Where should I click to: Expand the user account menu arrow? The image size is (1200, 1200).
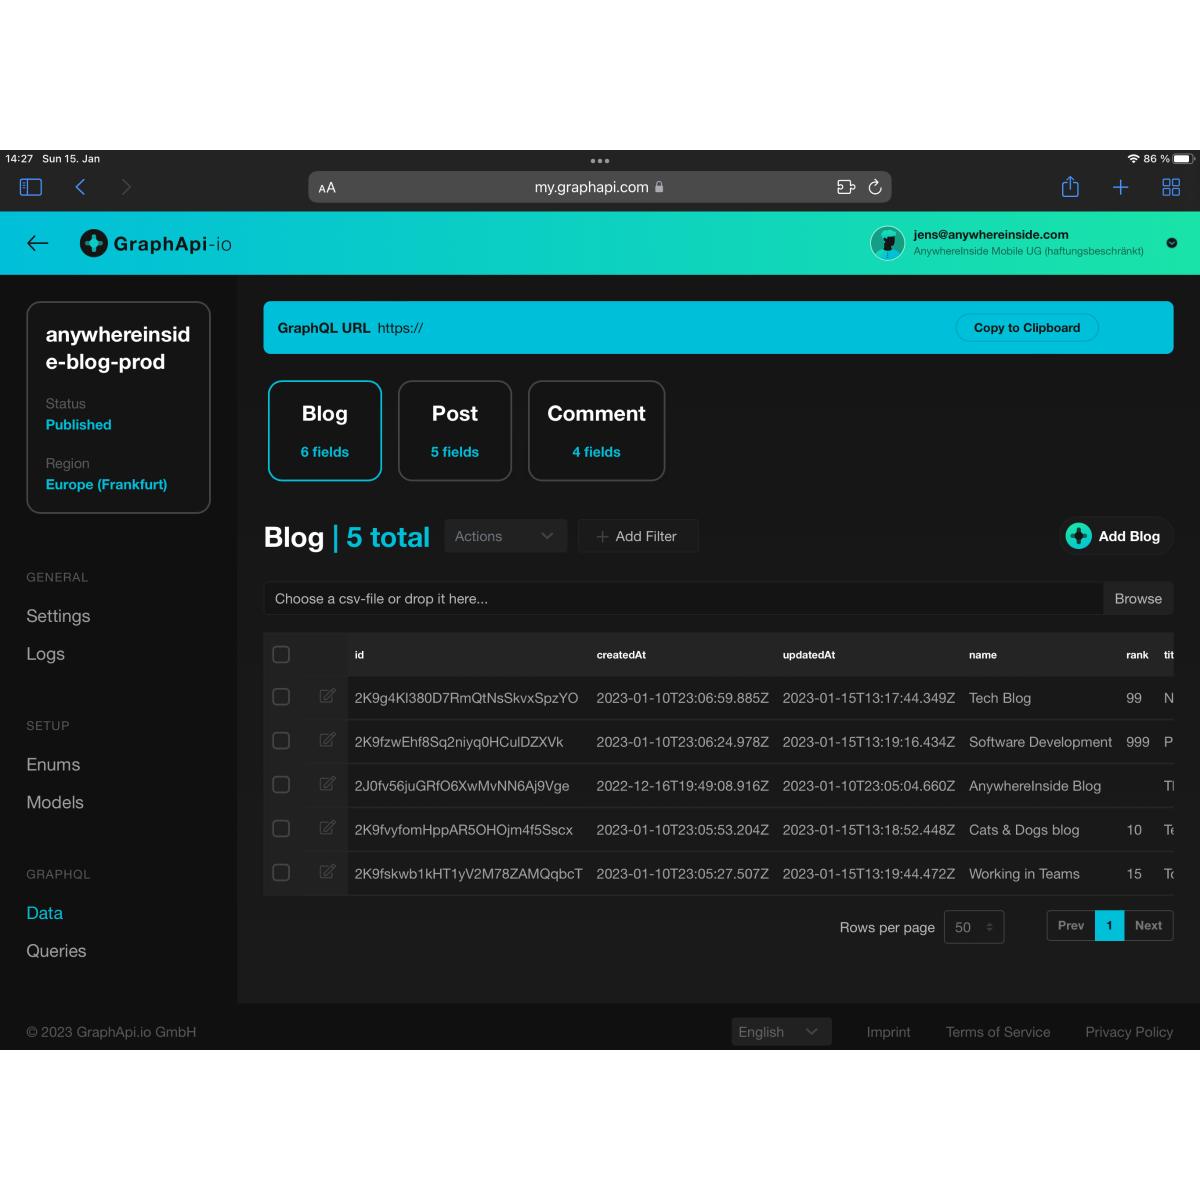click(1172, 243)
